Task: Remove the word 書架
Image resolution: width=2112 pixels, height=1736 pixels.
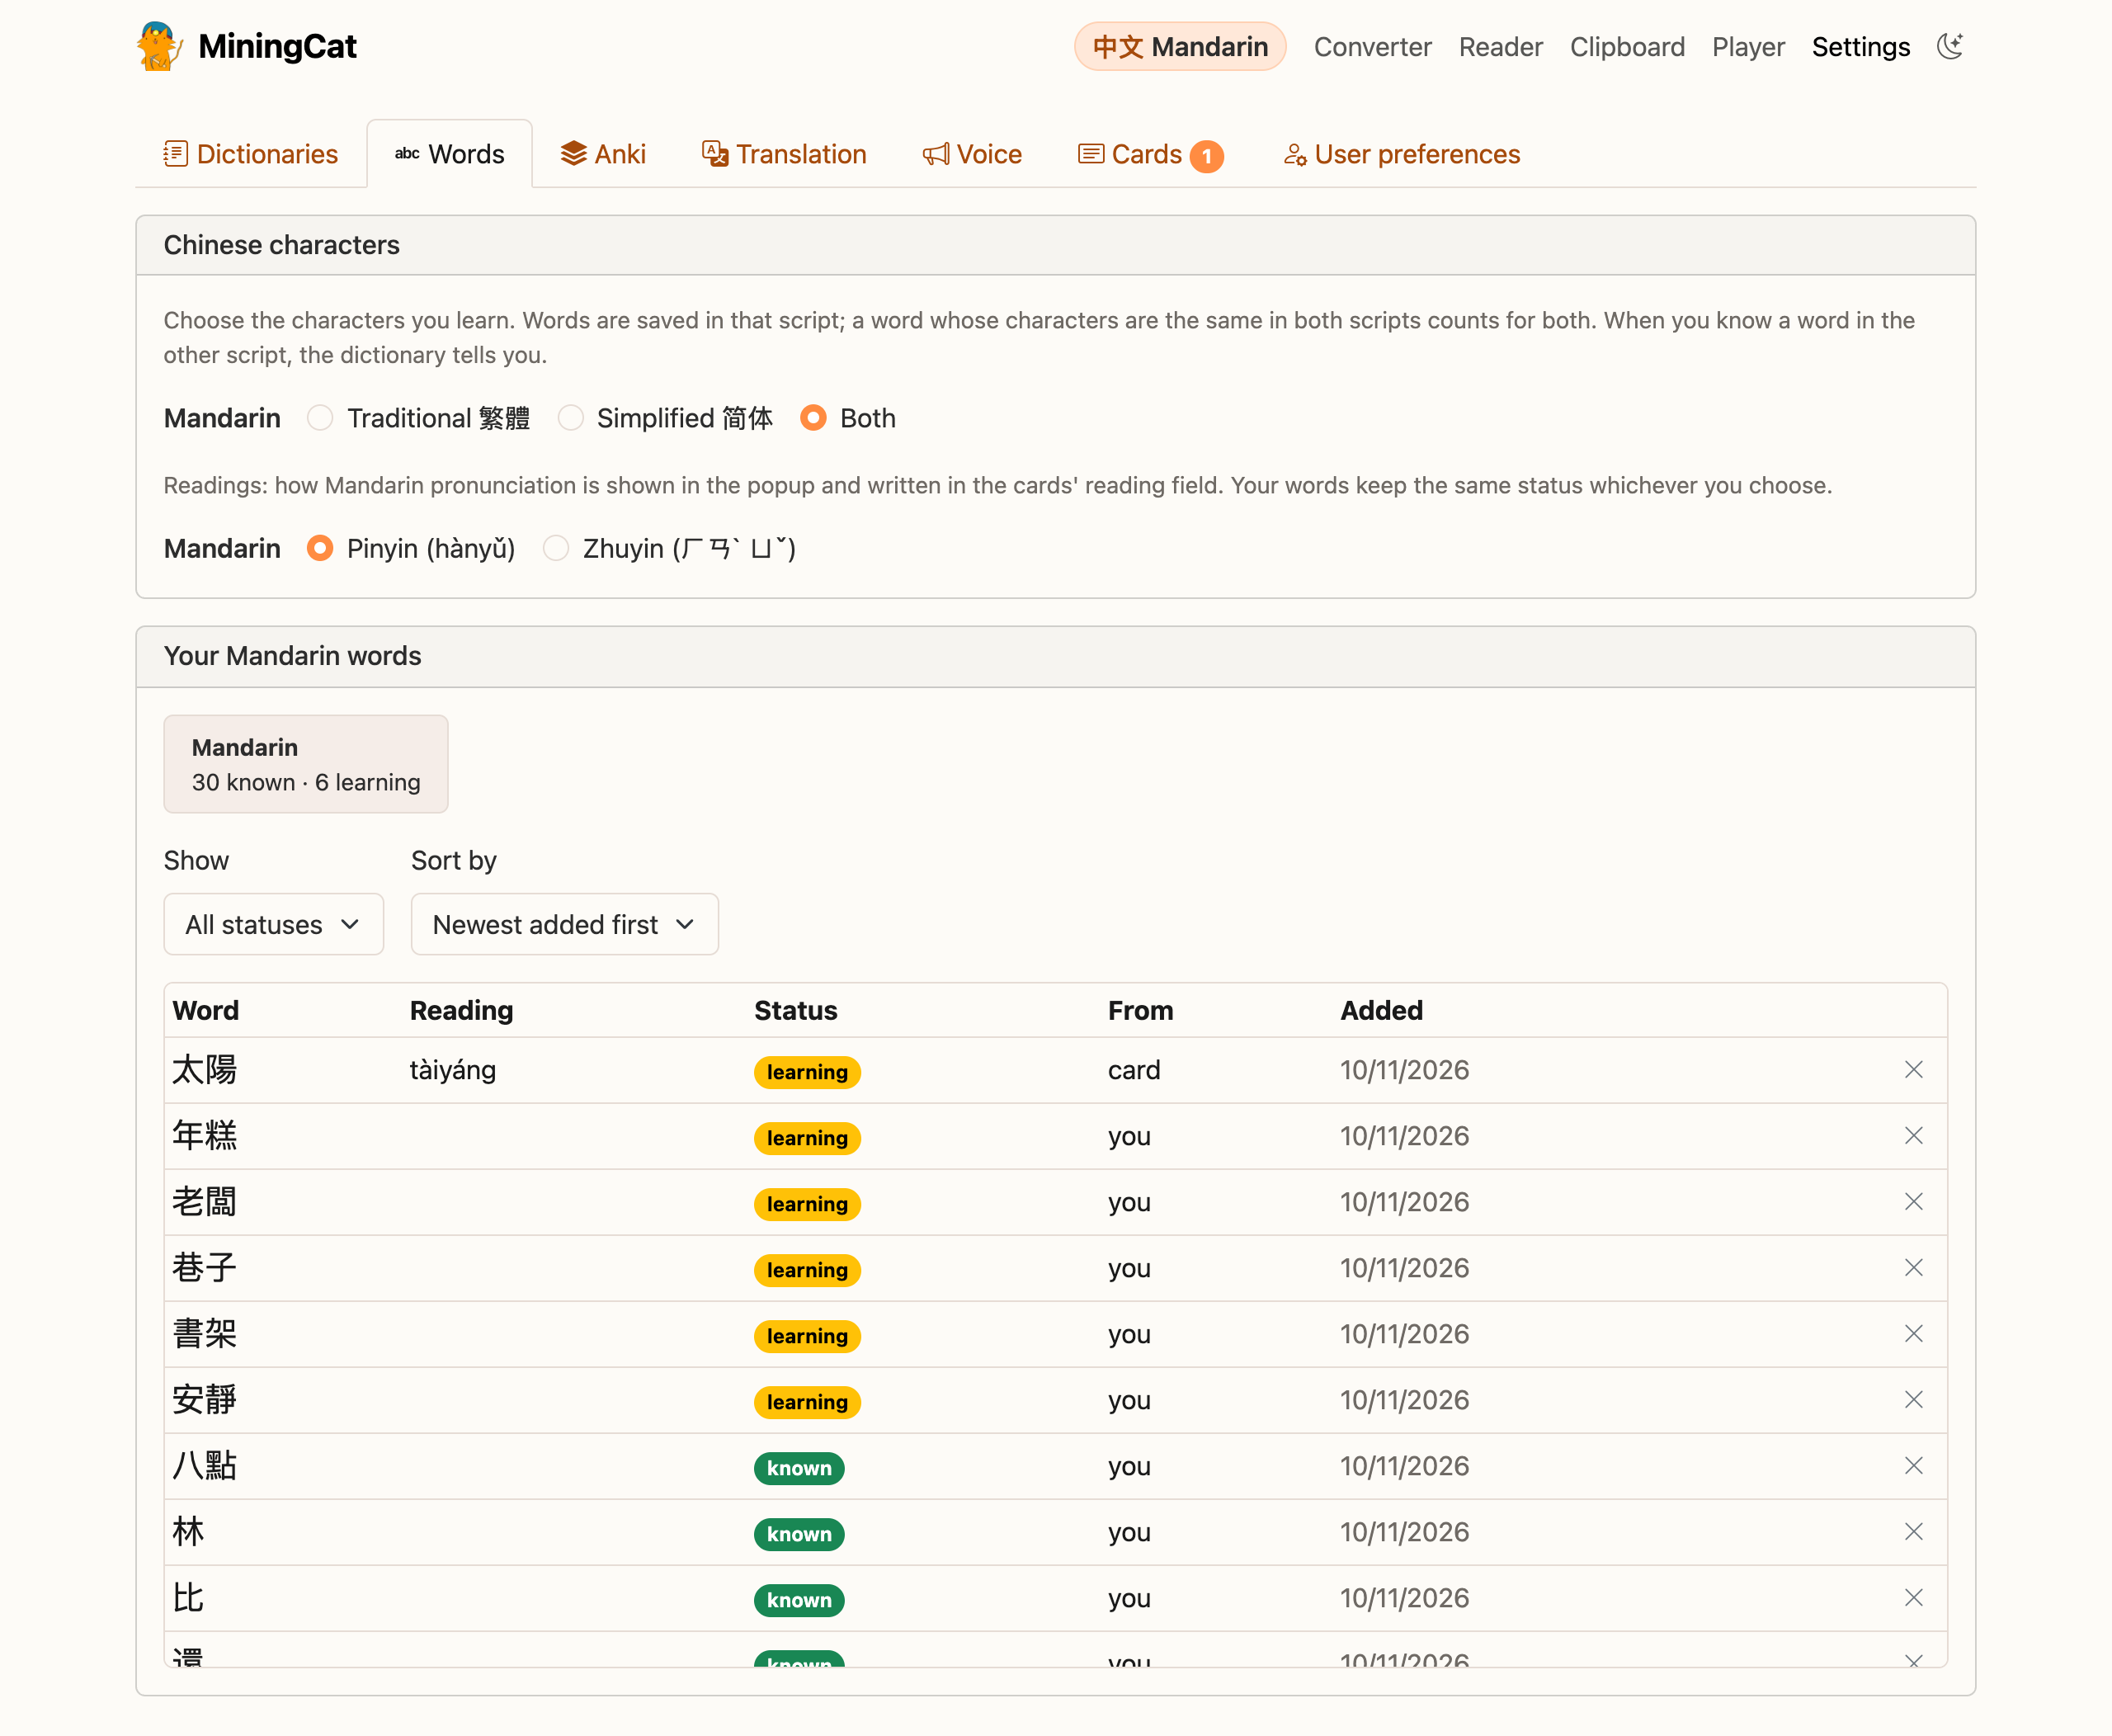Action: pyautogui.click(x=1913, y=1334)
